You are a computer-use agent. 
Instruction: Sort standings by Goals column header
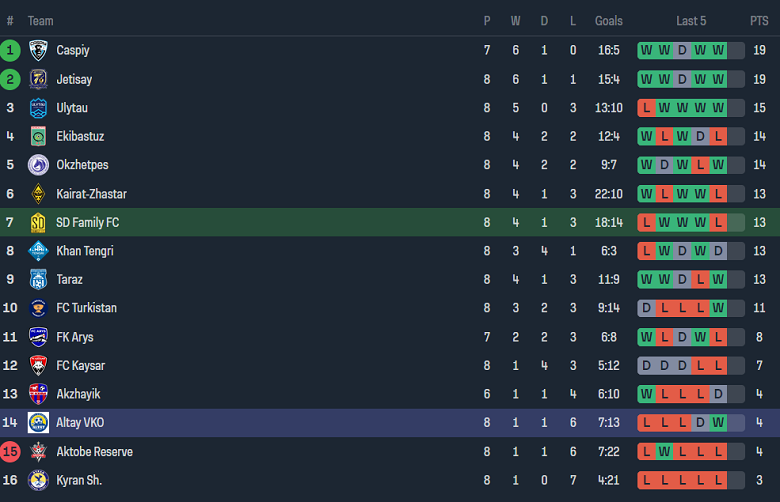(x=608, y=21)
